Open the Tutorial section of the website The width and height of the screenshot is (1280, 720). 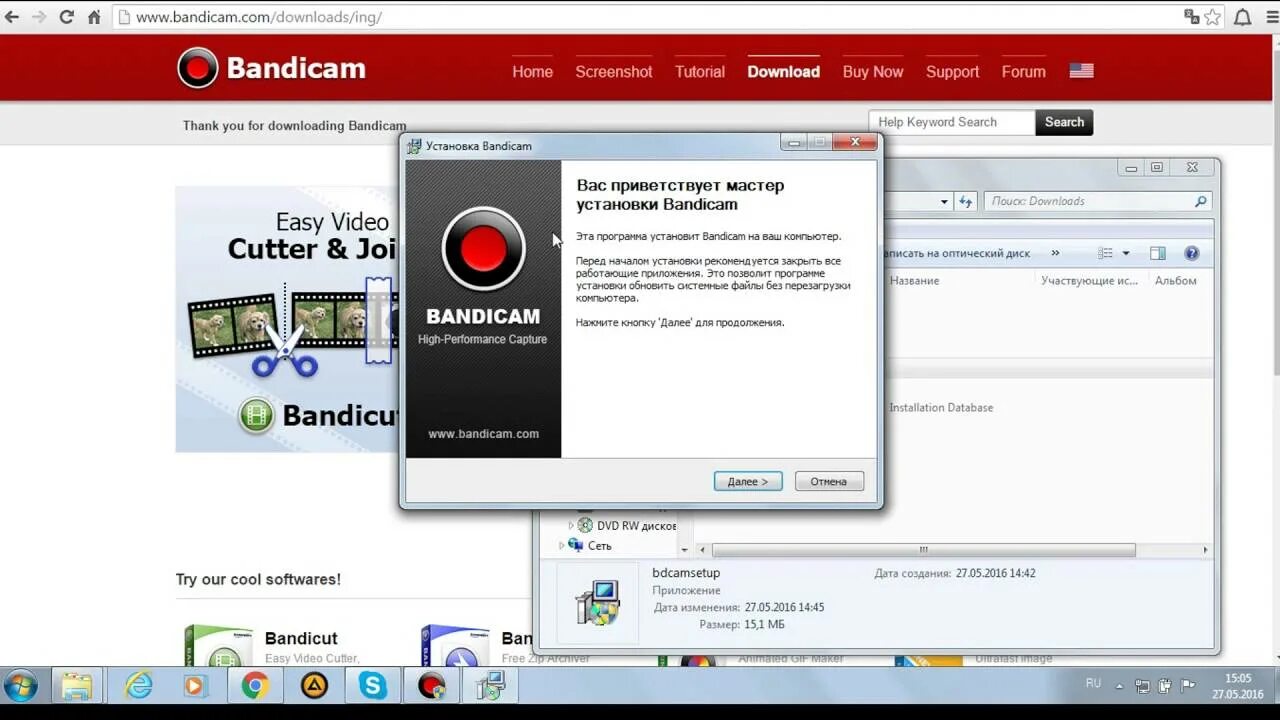699,71
